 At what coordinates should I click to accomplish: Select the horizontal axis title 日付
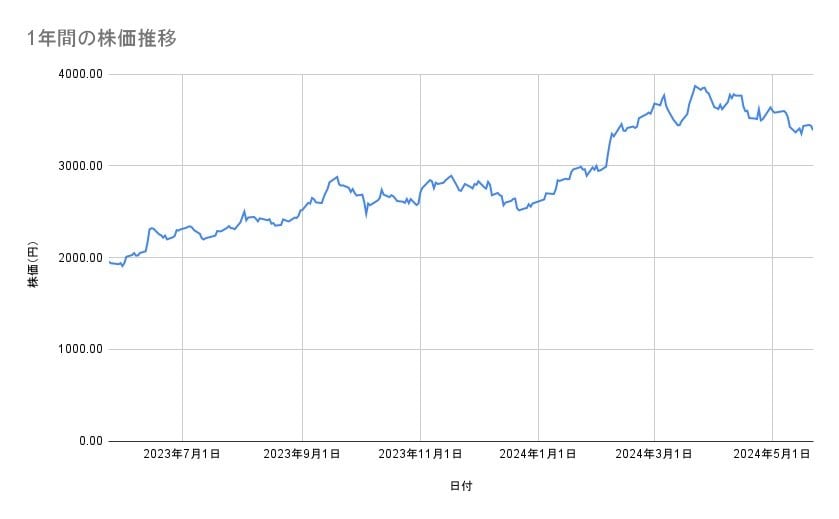click(x=461, y=486)
